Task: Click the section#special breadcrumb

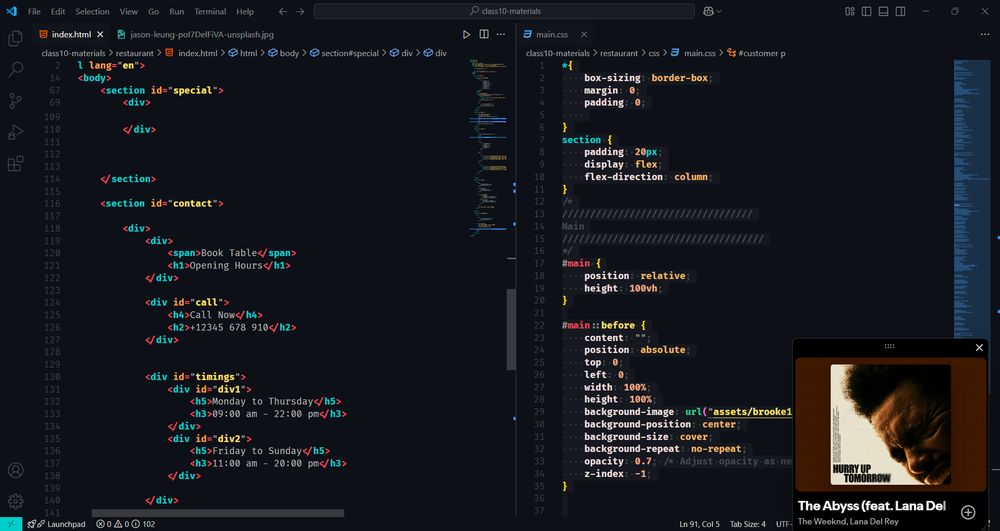Action: (x=344, y=53)
